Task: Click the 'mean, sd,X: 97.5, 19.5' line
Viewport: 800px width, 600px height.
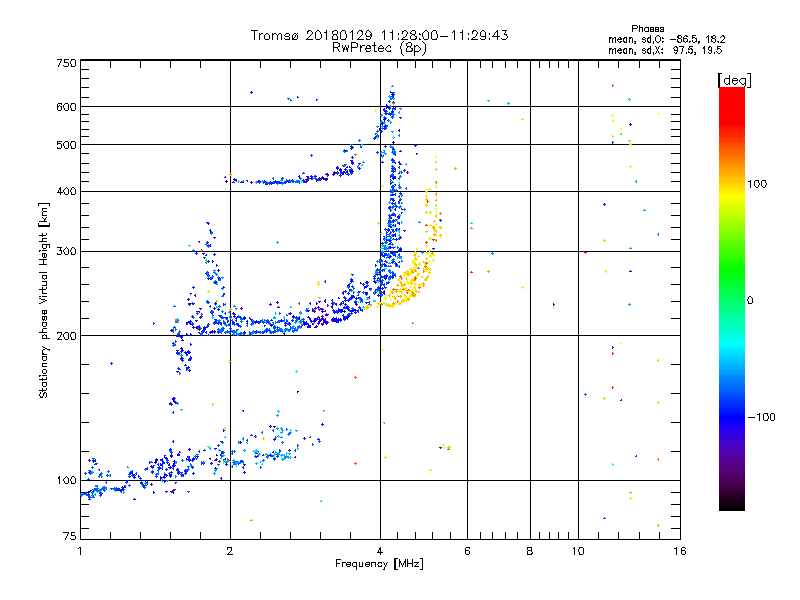Action: pyautogui.click(x=665, y=50)
